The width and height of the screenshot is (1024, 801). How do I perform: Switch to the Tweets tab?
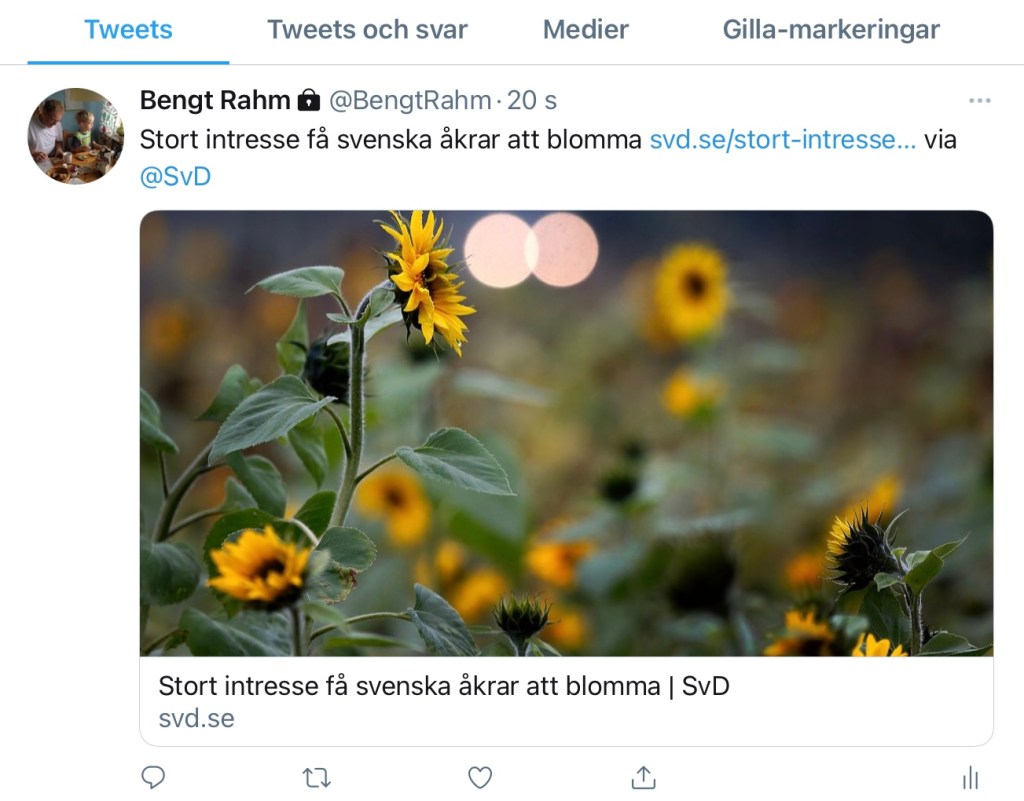[128, 30]
